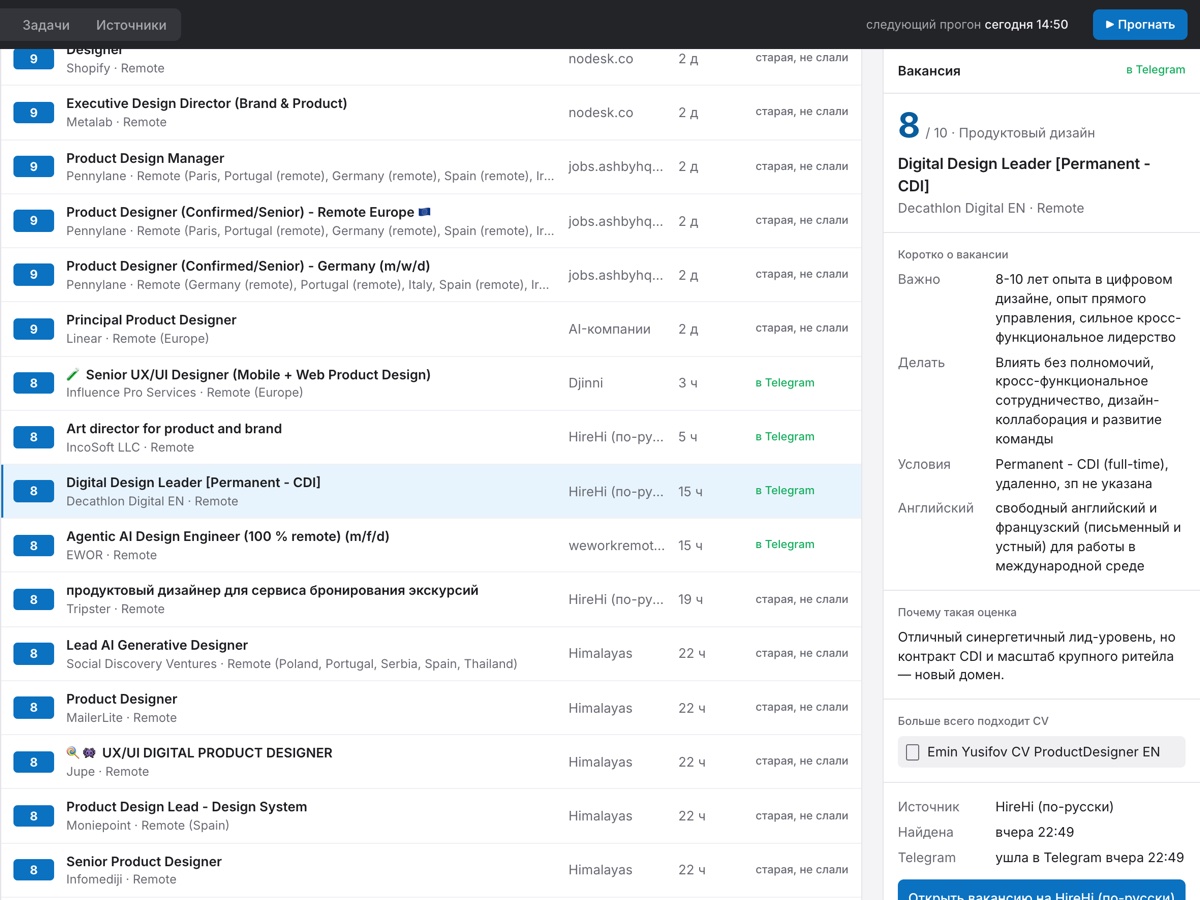Click the в Telegram status on the Influence Pro Services row

pos(784,383)
